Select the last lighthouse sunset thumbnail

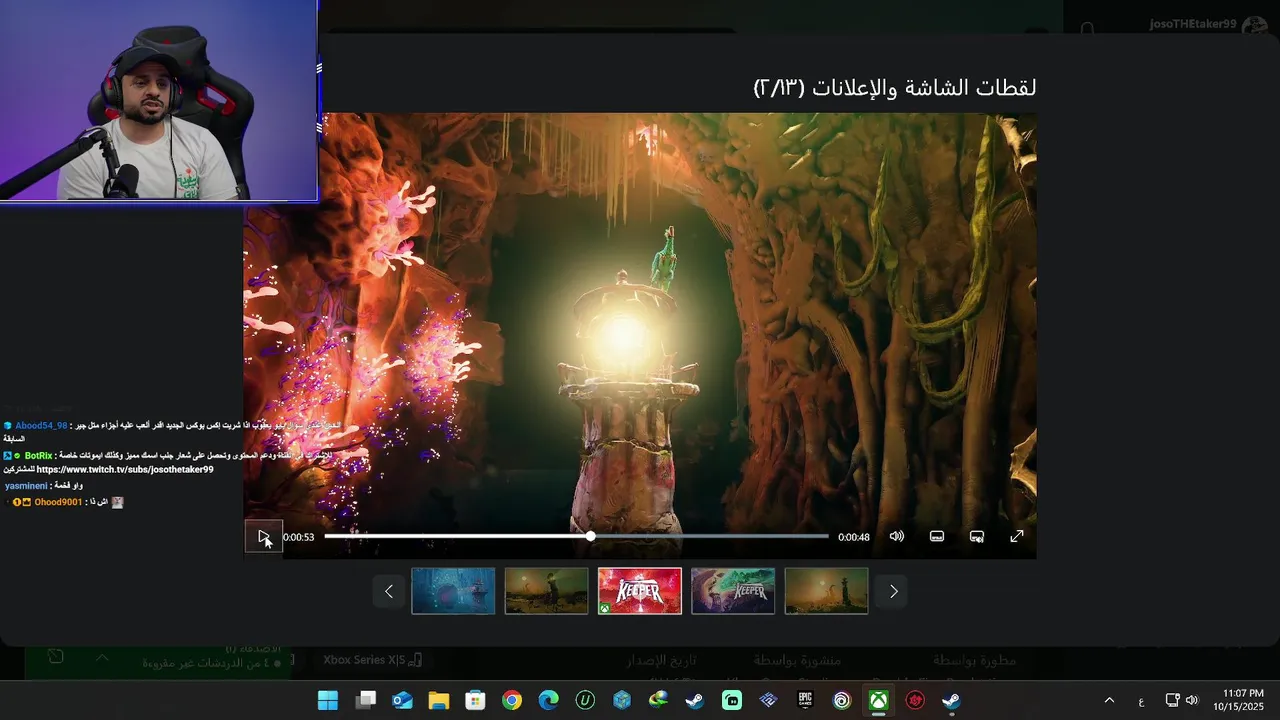(827, 591)
